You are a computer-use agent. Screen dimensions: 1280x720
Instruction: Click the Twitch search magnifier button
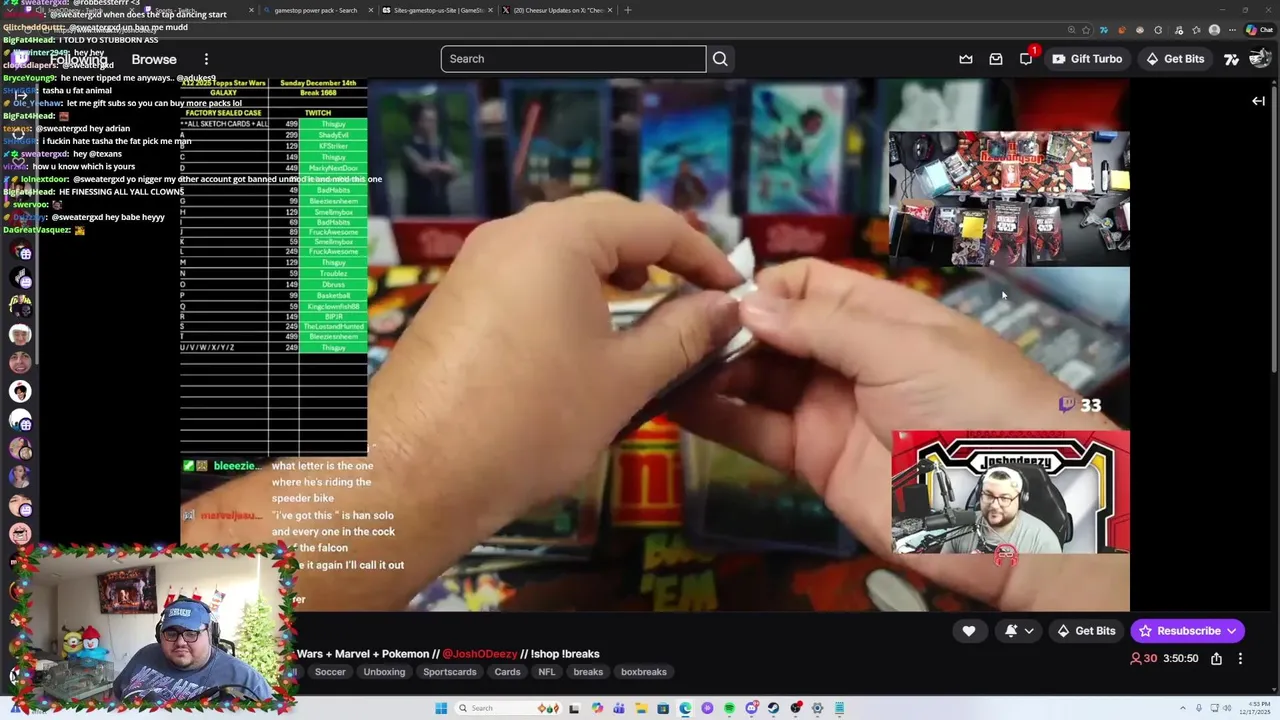click(720, 59)
